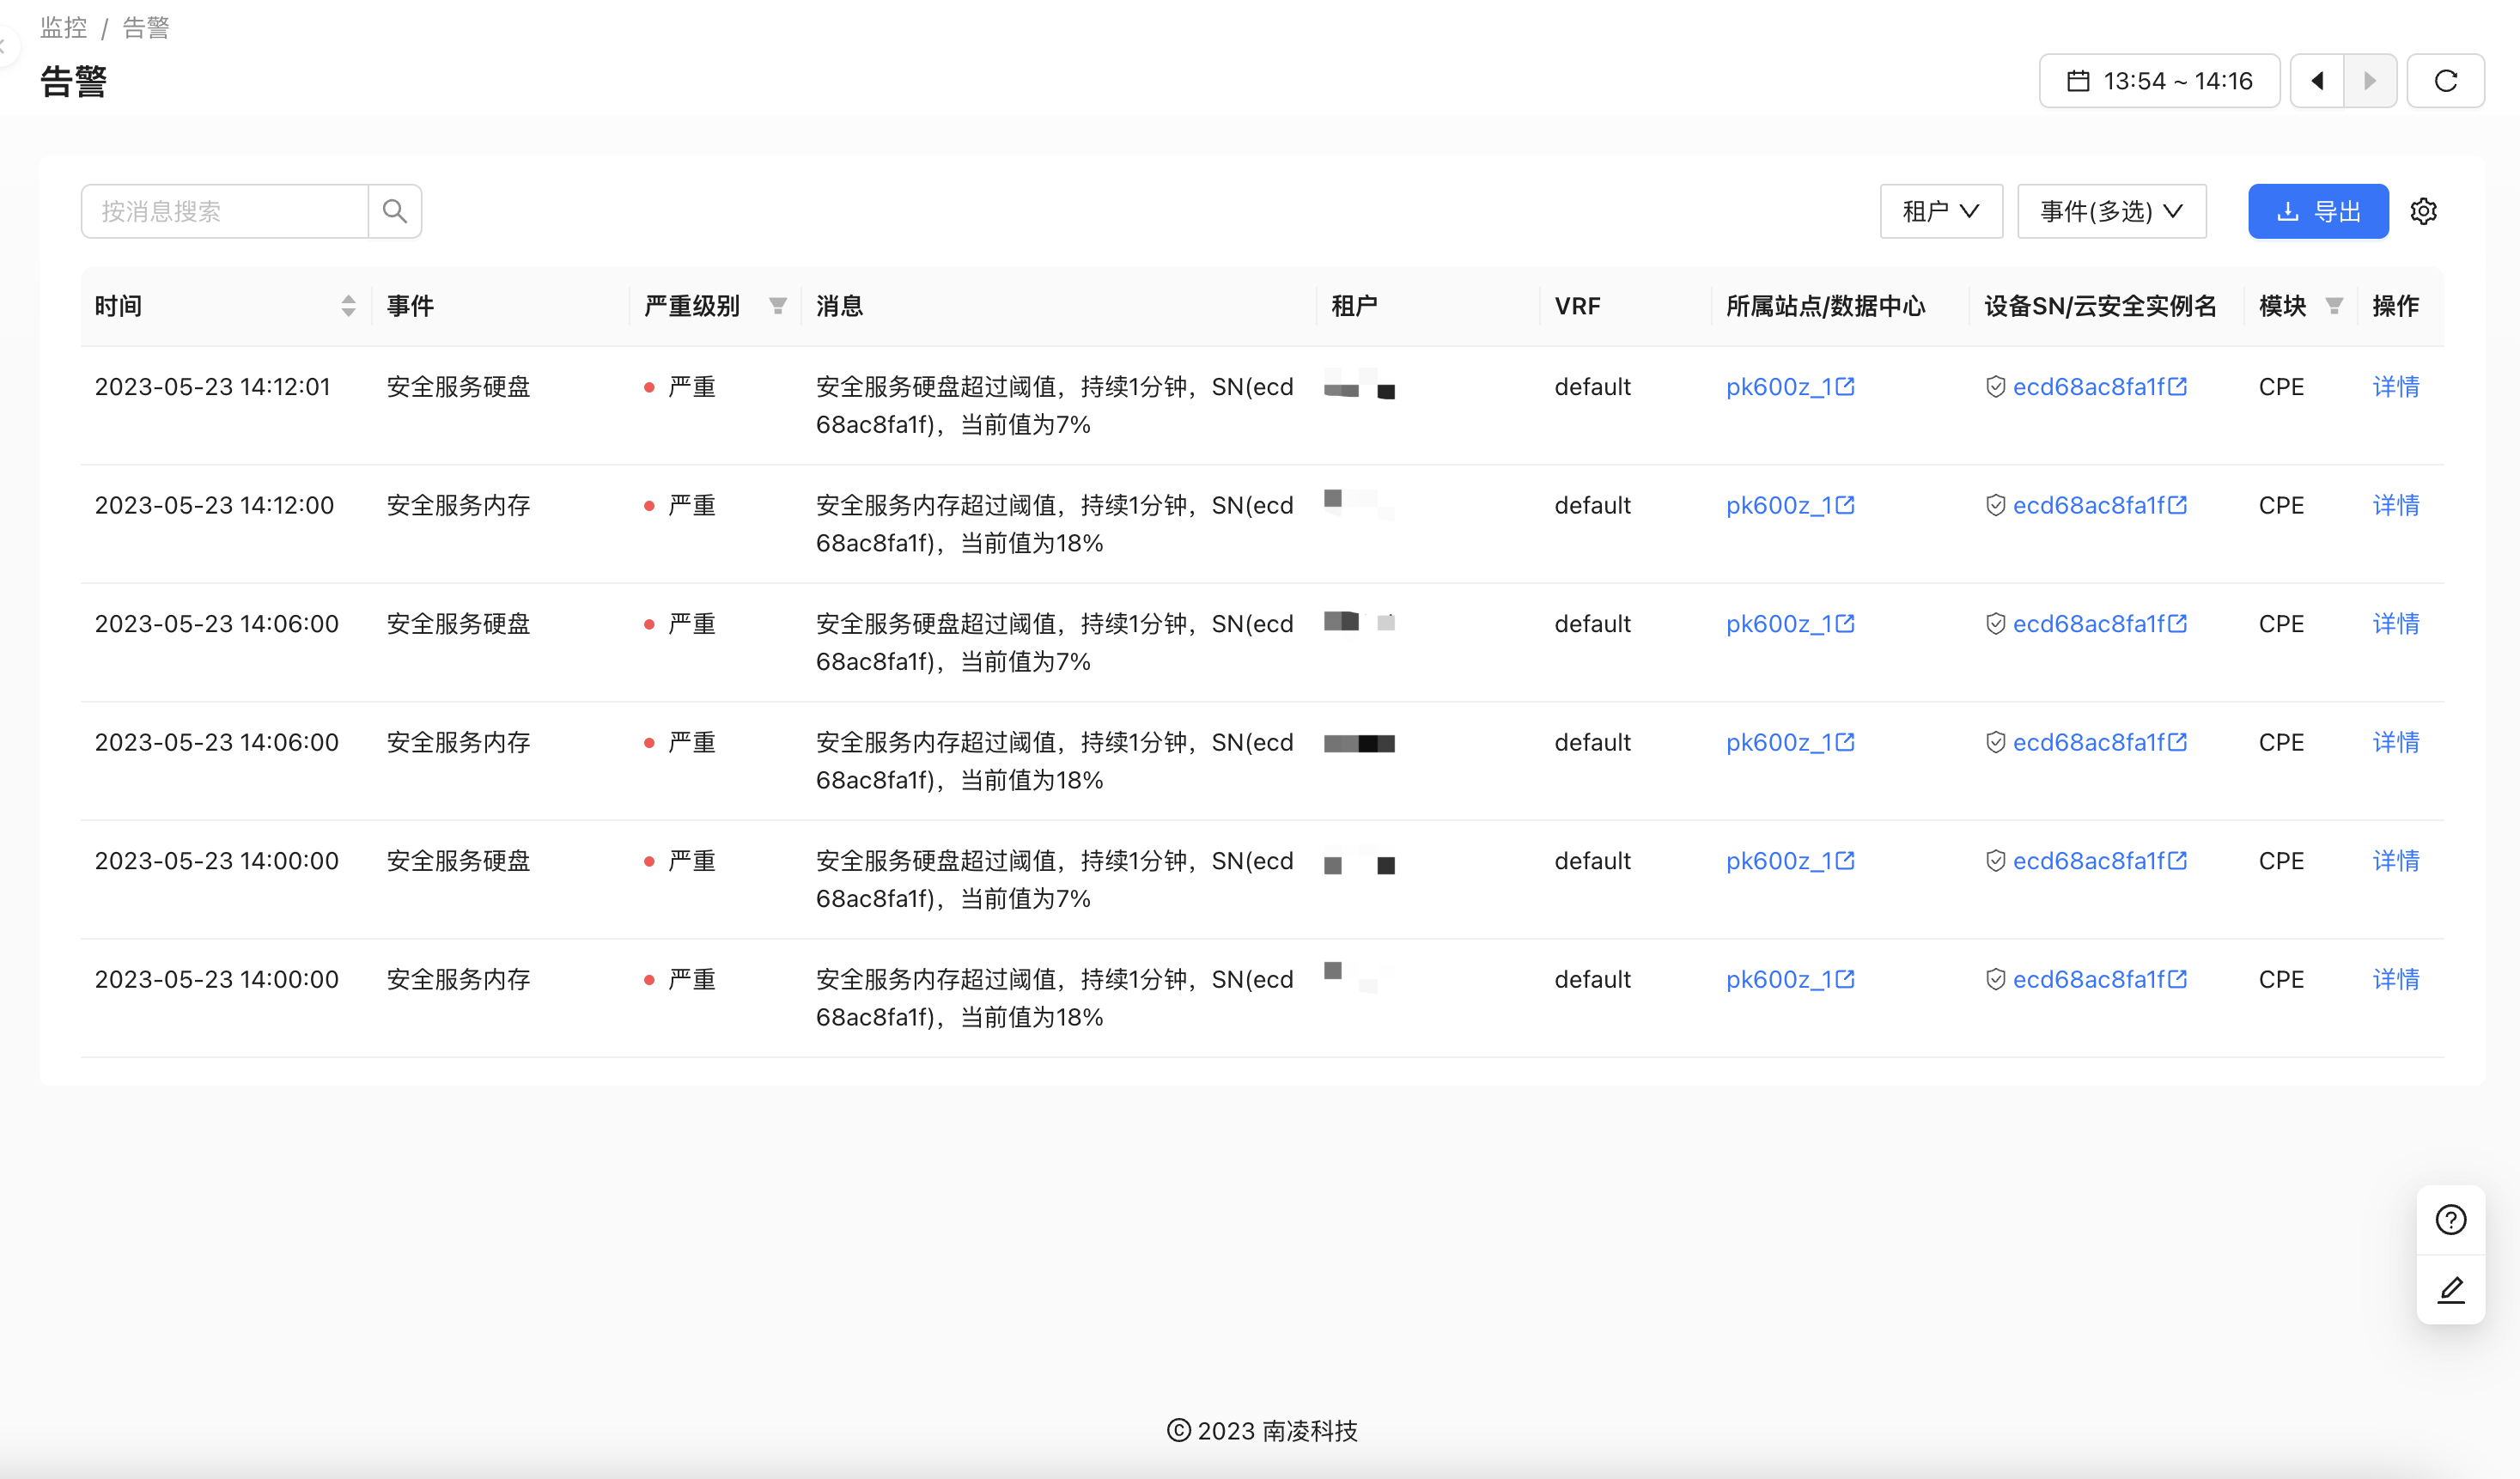This screenshot has width=2520, height=1479.
Task: Sort the table by 时间 column
Action: point(348,306)
